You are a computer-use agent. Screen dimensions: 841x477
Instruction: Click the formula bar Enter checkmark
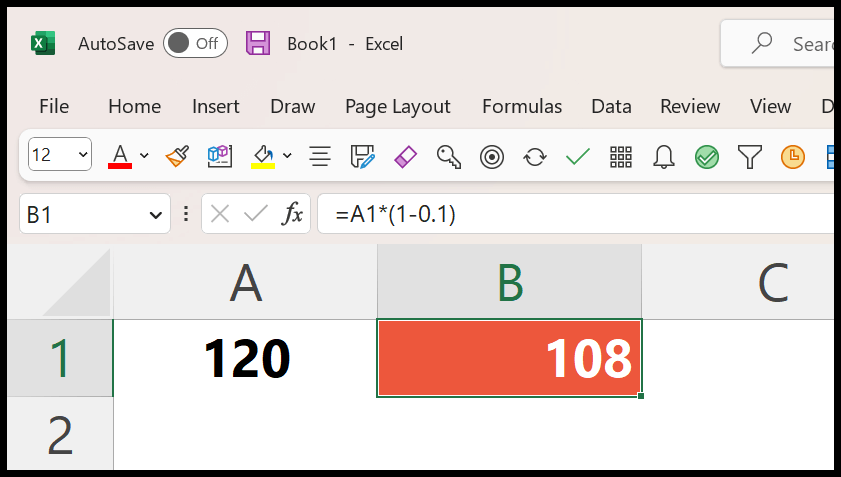256,215
